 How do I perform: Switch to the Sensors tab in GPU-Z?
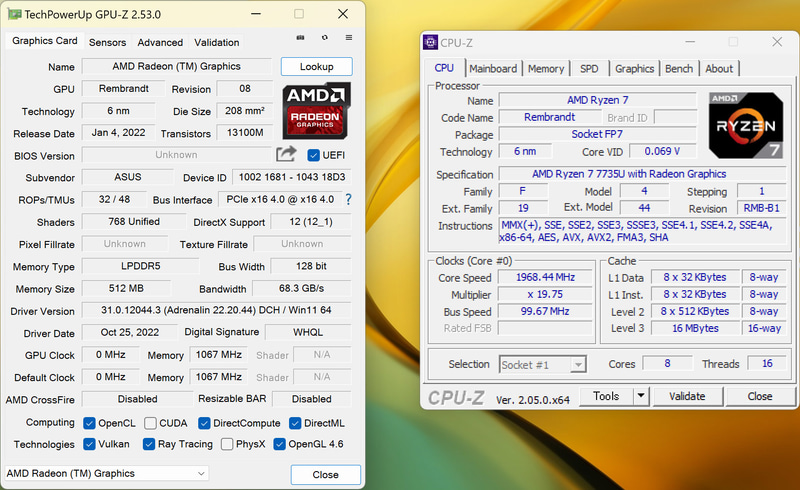pos(107,42)
